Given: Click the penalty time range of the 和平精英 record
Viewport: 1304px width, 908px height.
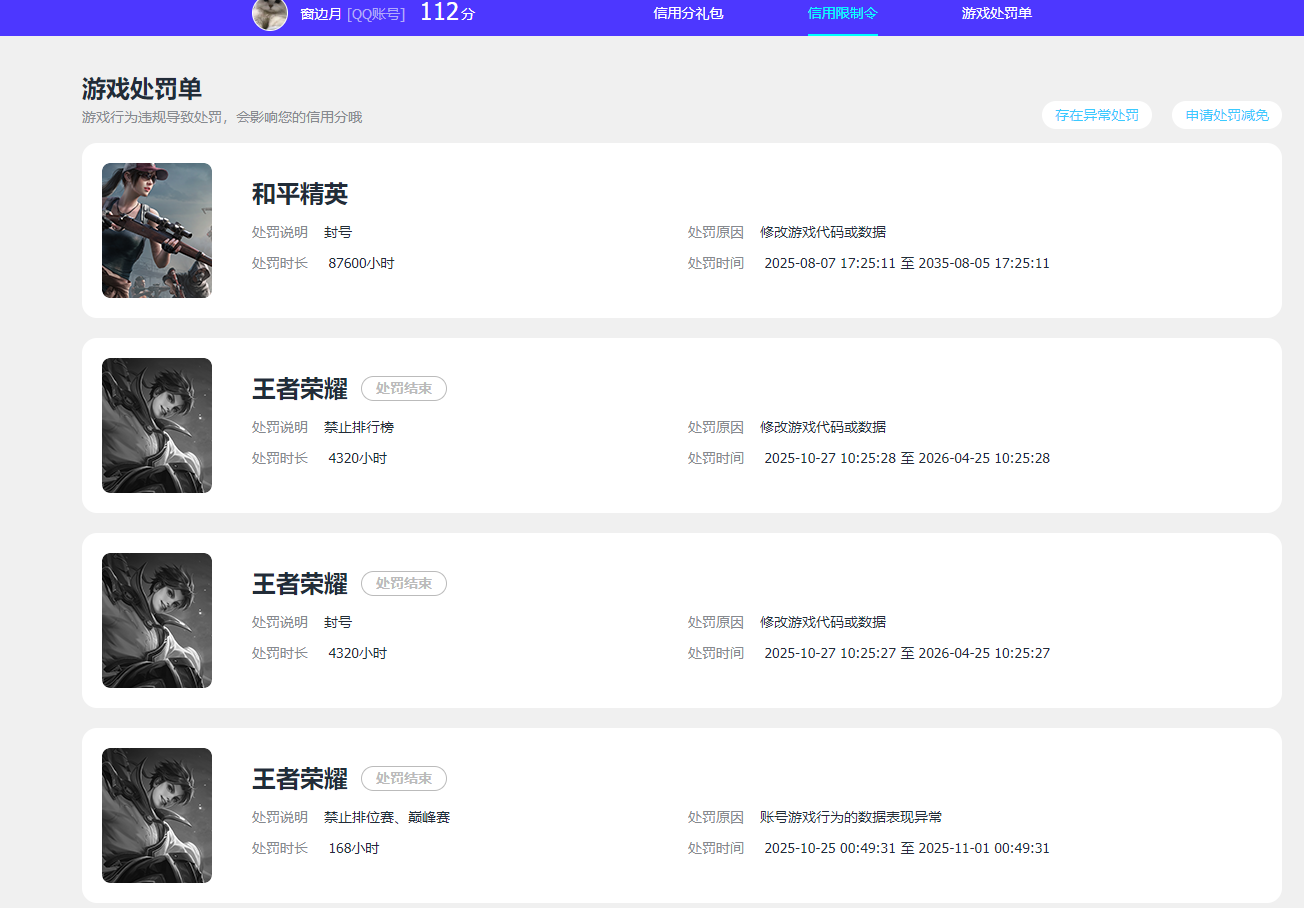Looking at the screenshot, I should (x=907, y=263).
